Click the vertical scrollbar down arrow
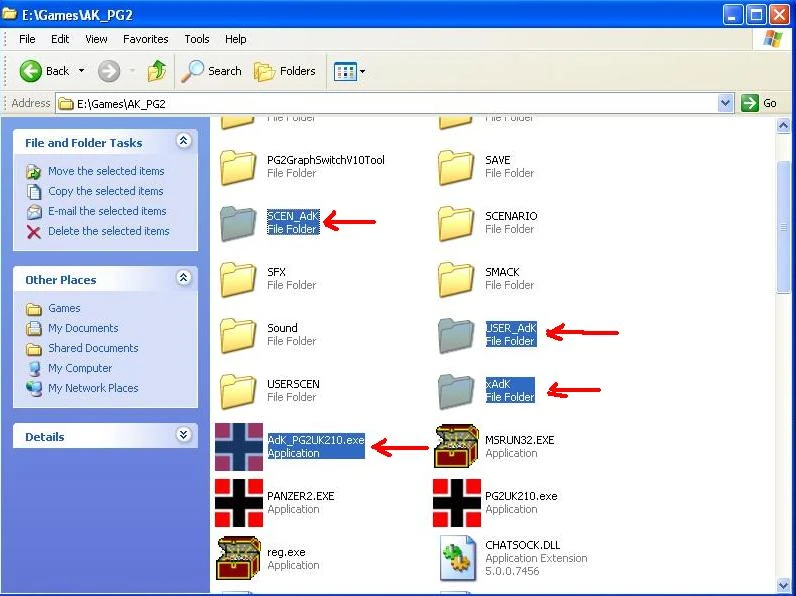 pyautogui.click(x=783, y=586)
